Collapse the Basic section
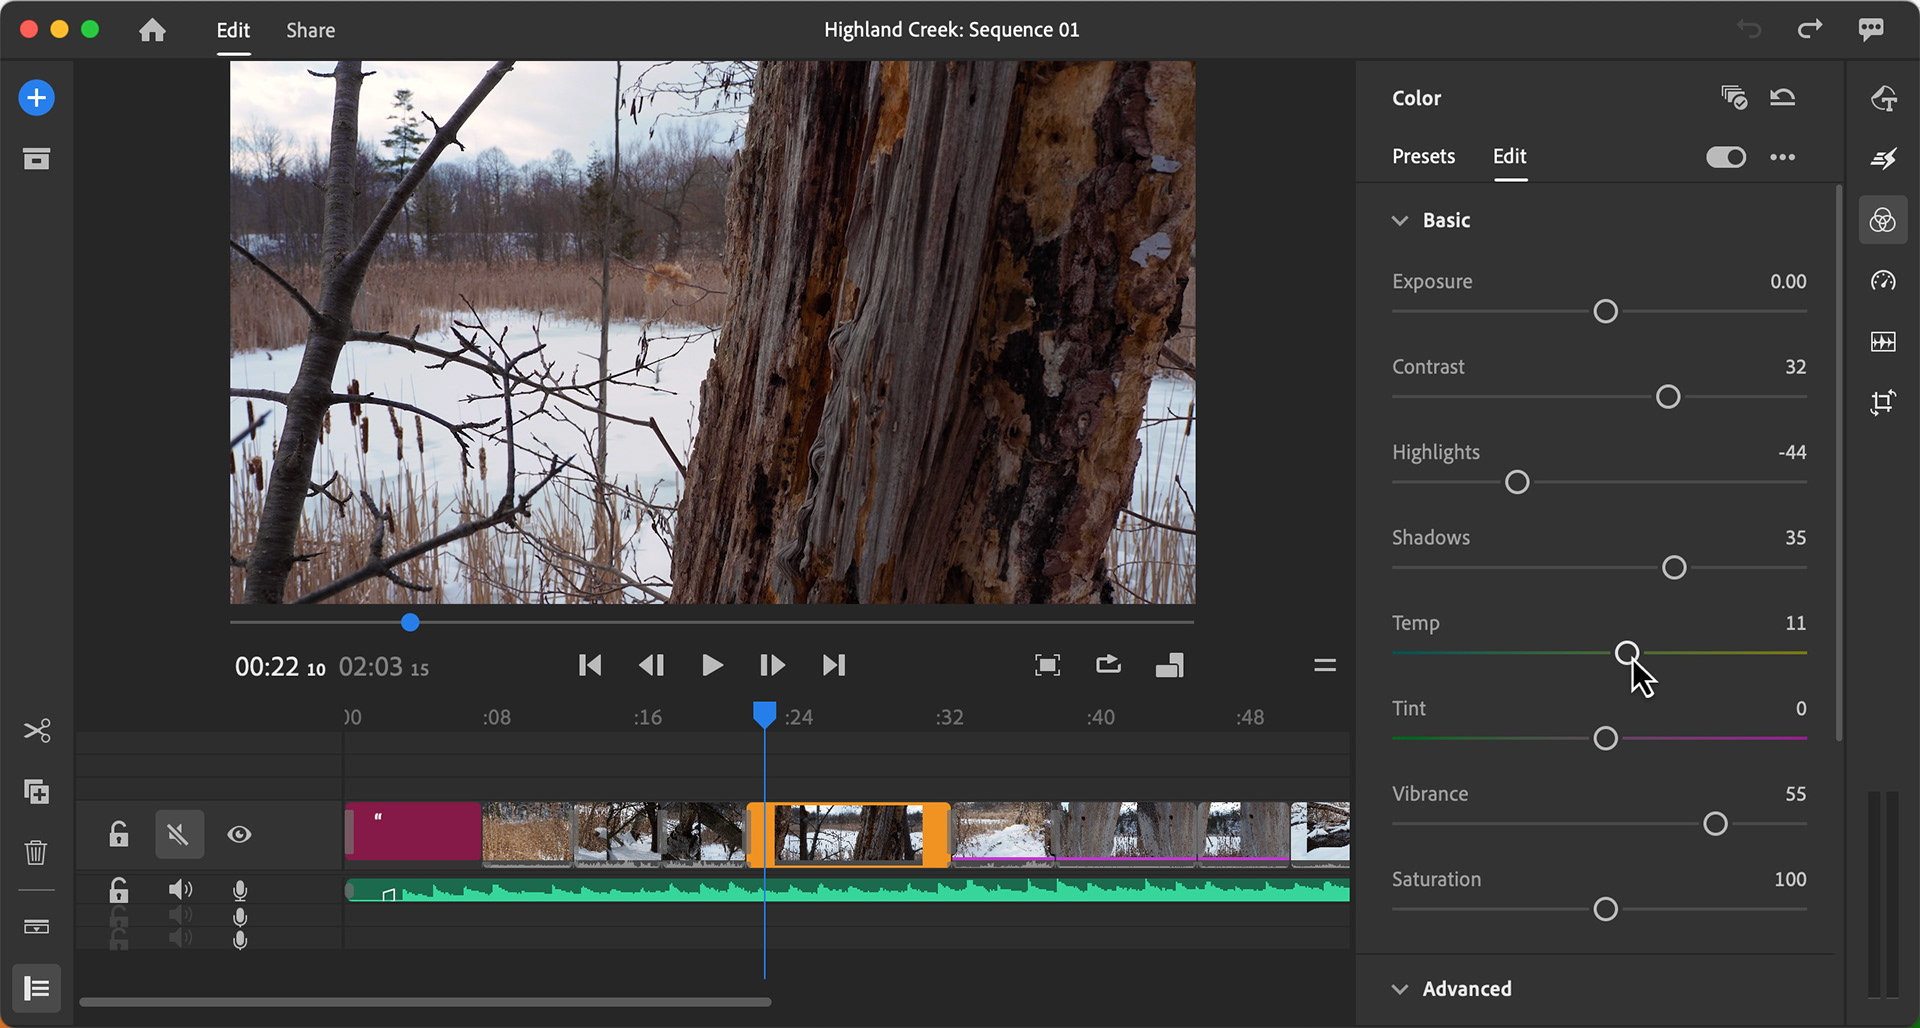1920x1028 pixels. tap(1400, 220)
